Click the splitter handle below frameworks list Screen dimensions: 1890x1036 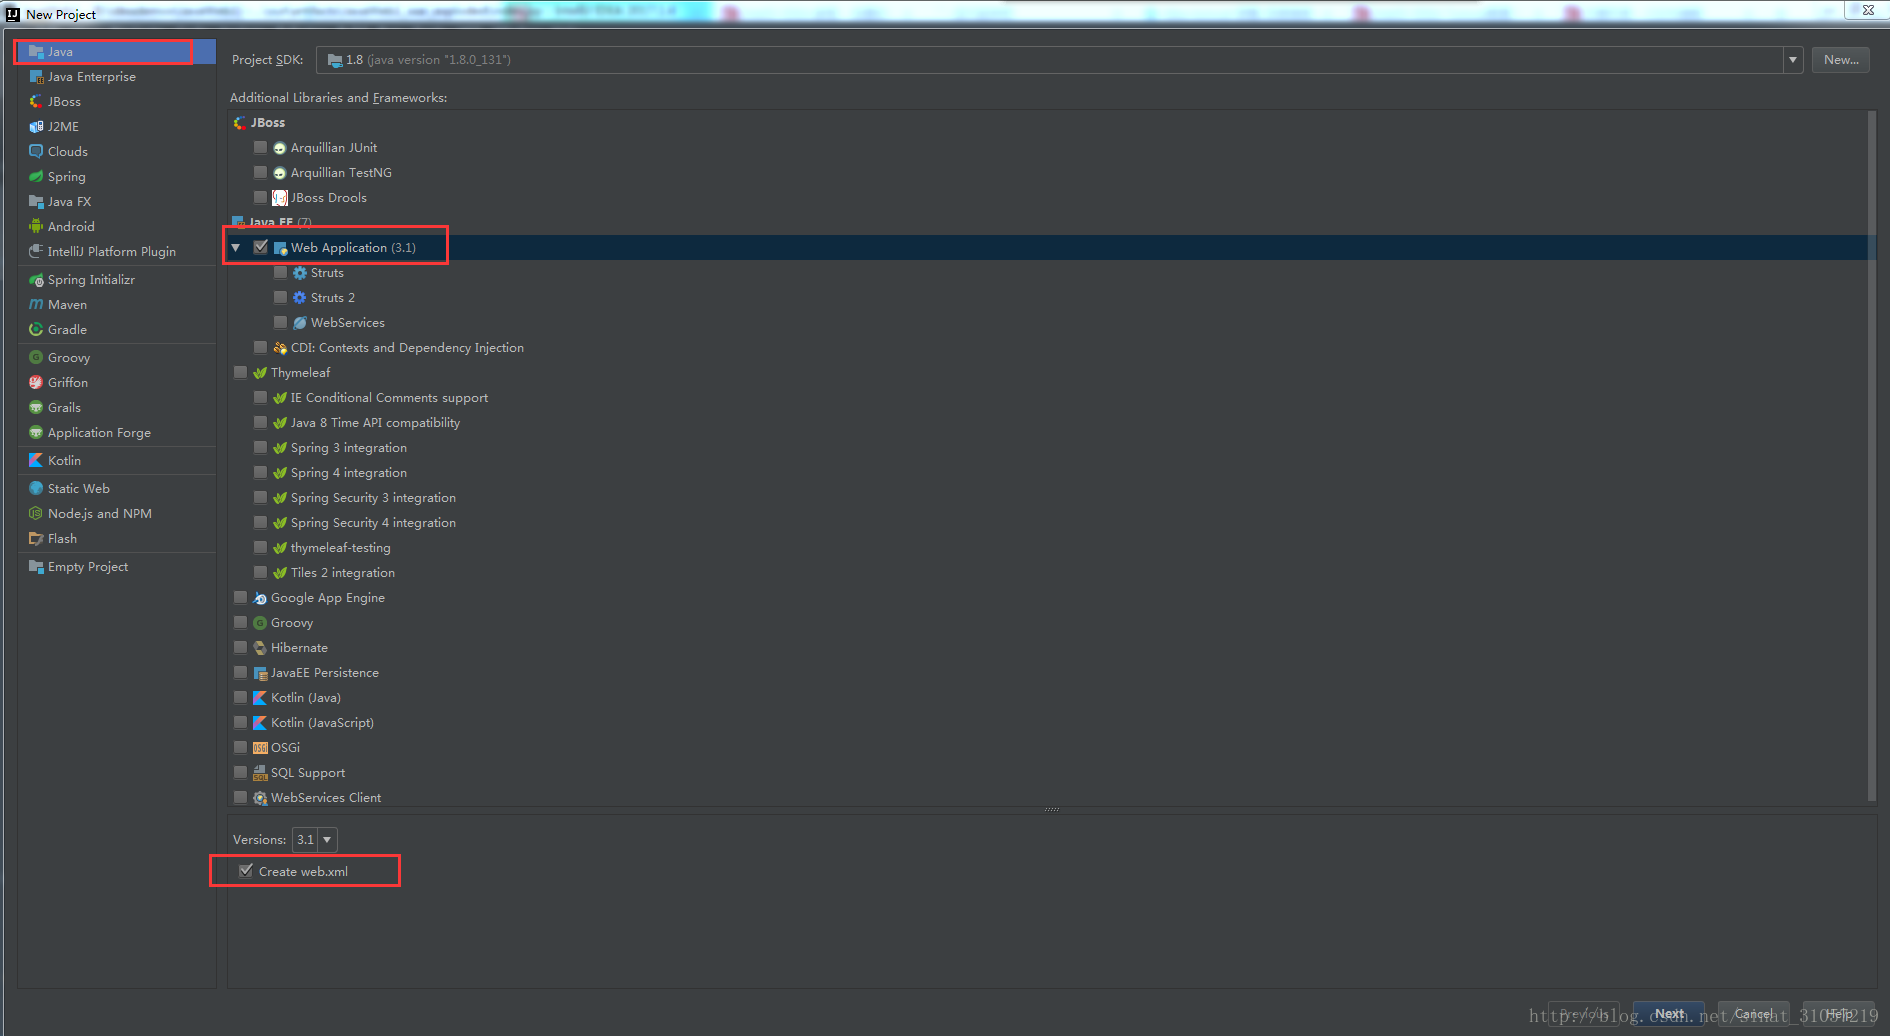(1052, 809)
